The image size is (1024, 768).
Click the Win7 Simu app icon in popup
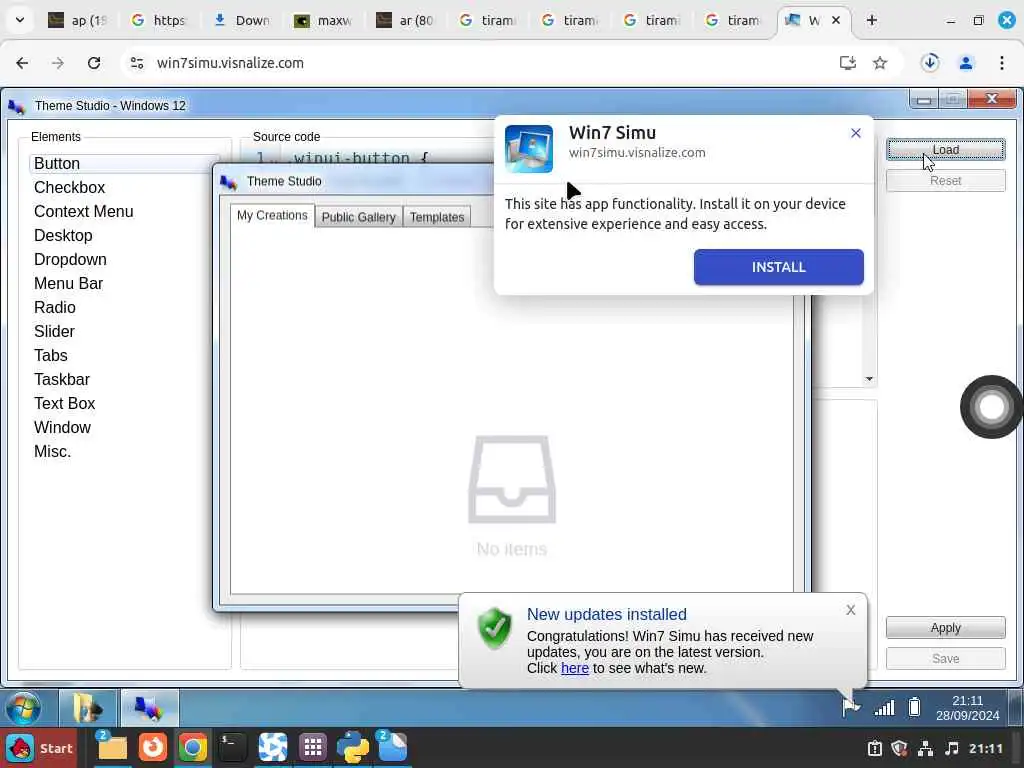[529, 149]
